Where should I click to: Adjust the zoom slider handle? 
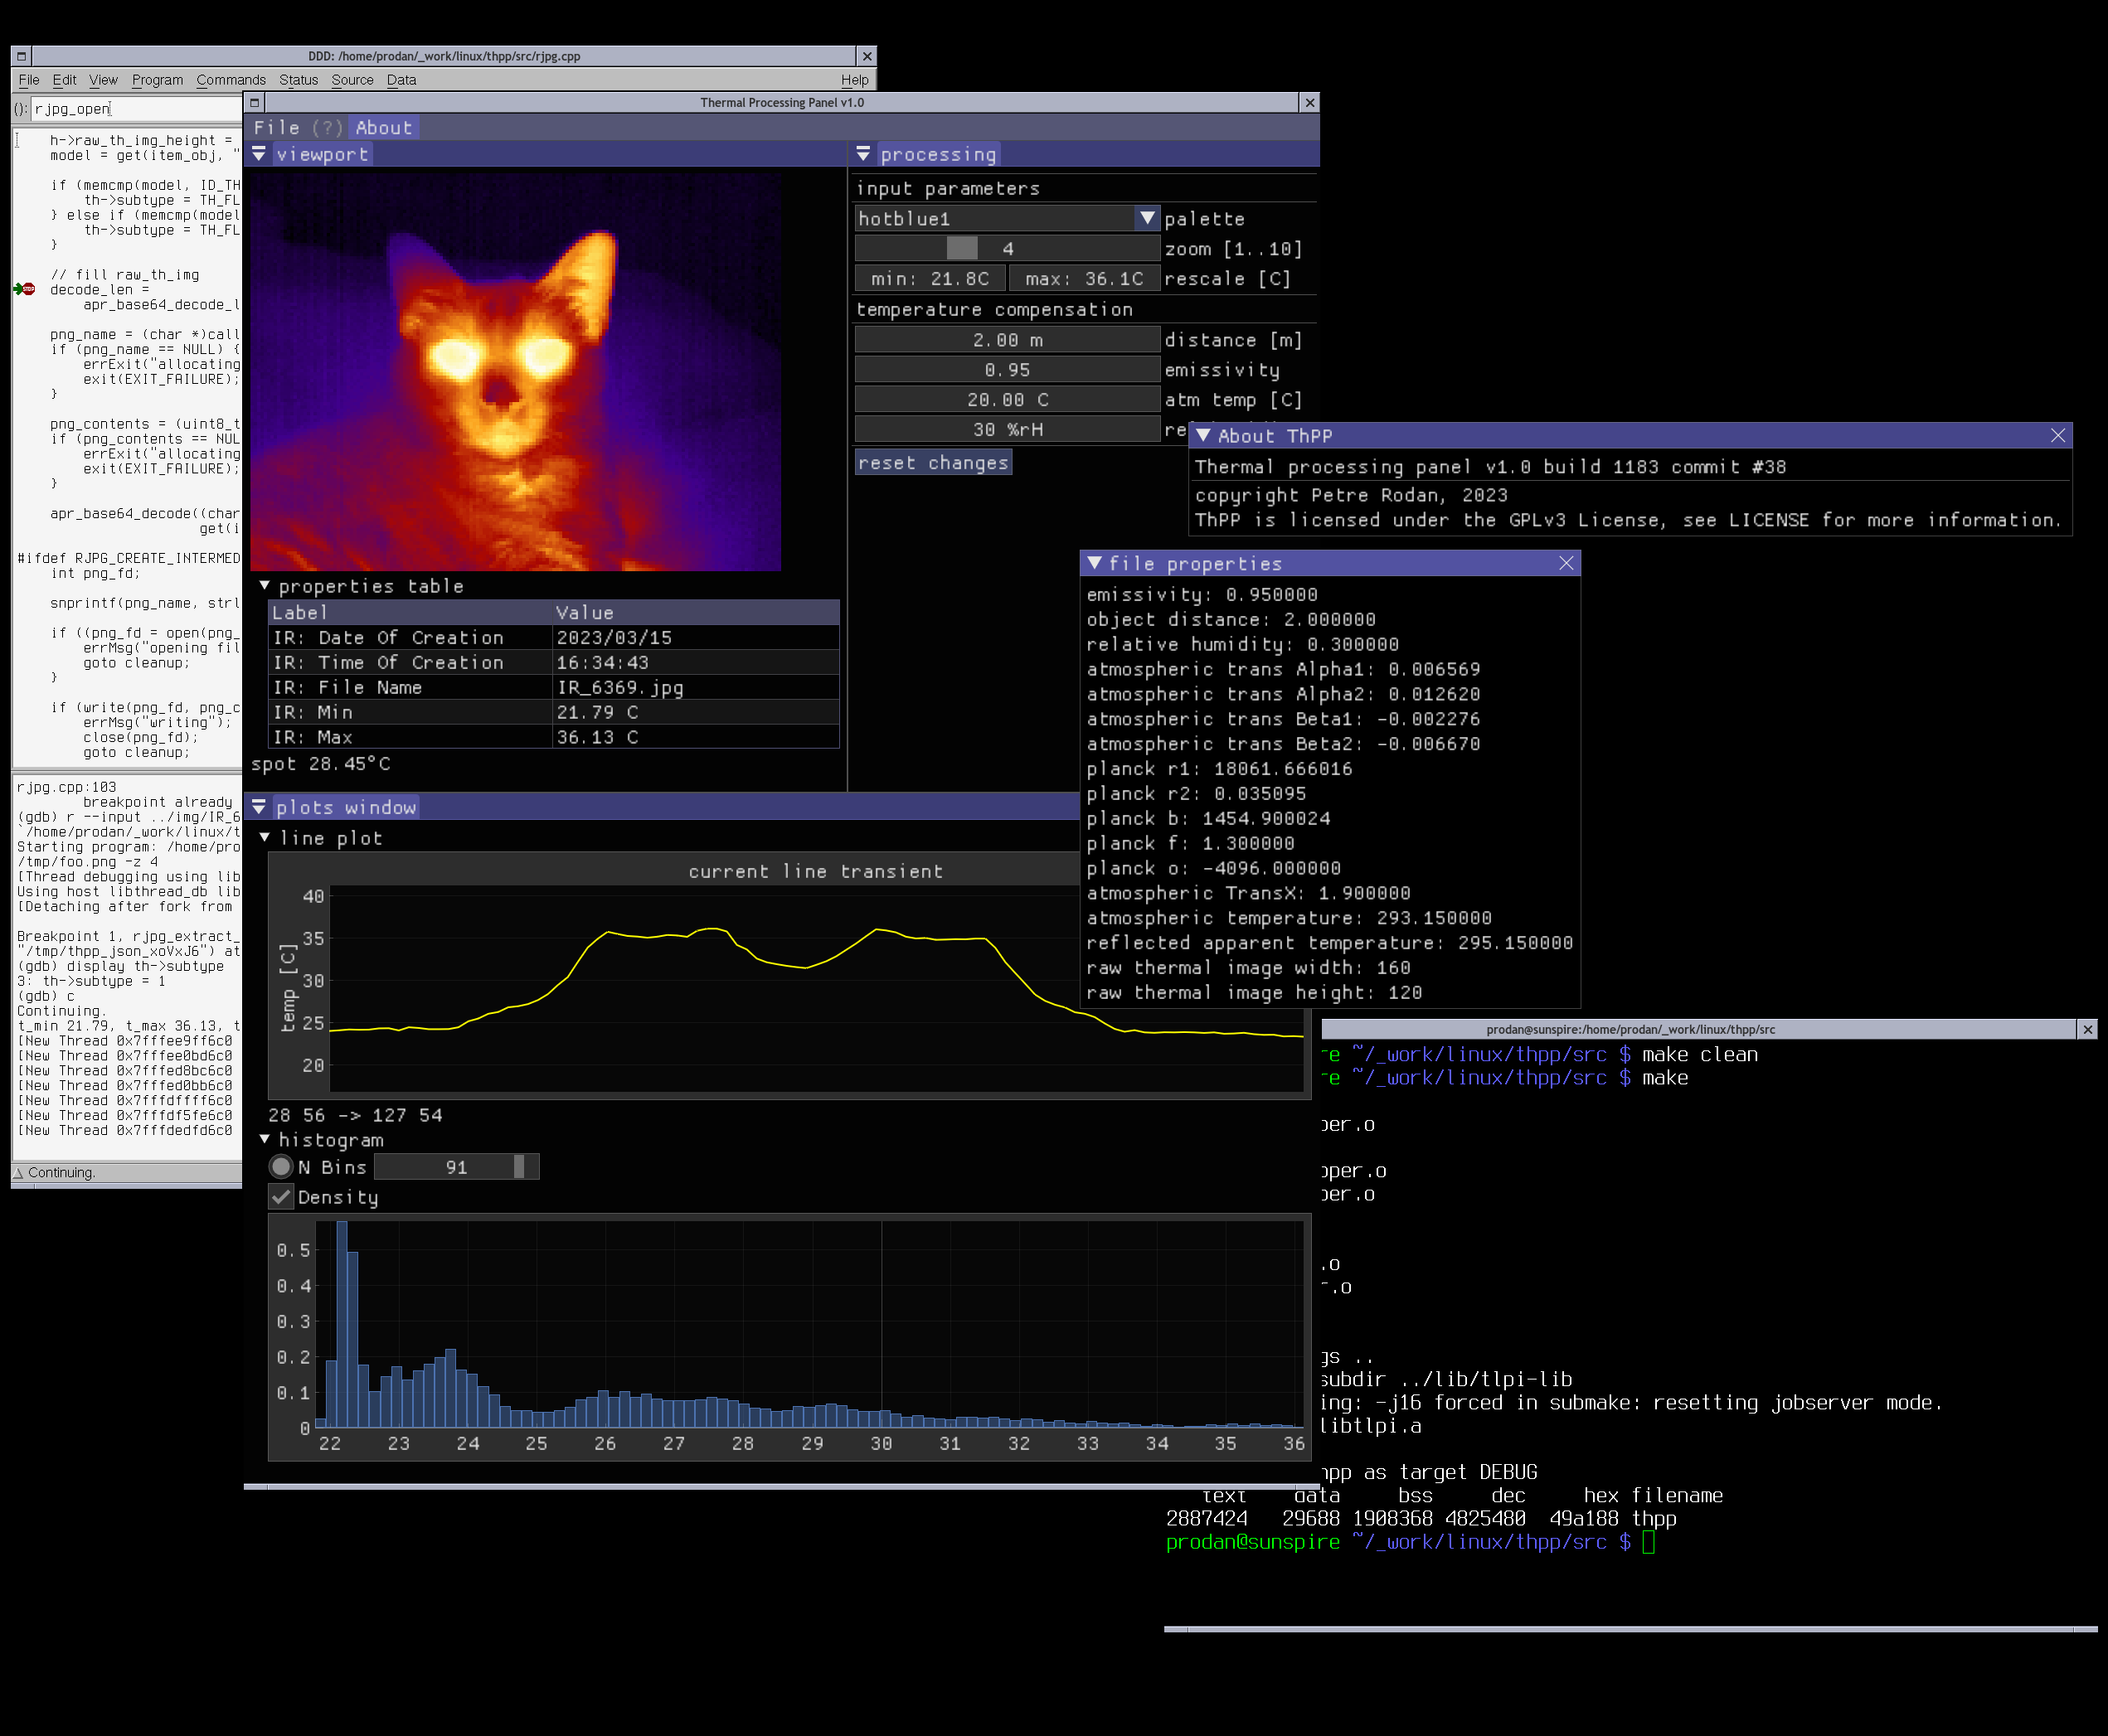coord(962,248)
